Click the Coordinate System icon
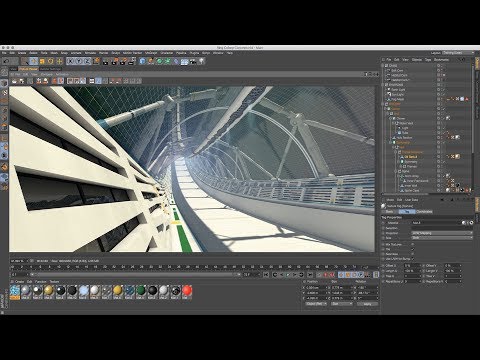This screenshot has width=480, height=360. click(x=96, y=61)
